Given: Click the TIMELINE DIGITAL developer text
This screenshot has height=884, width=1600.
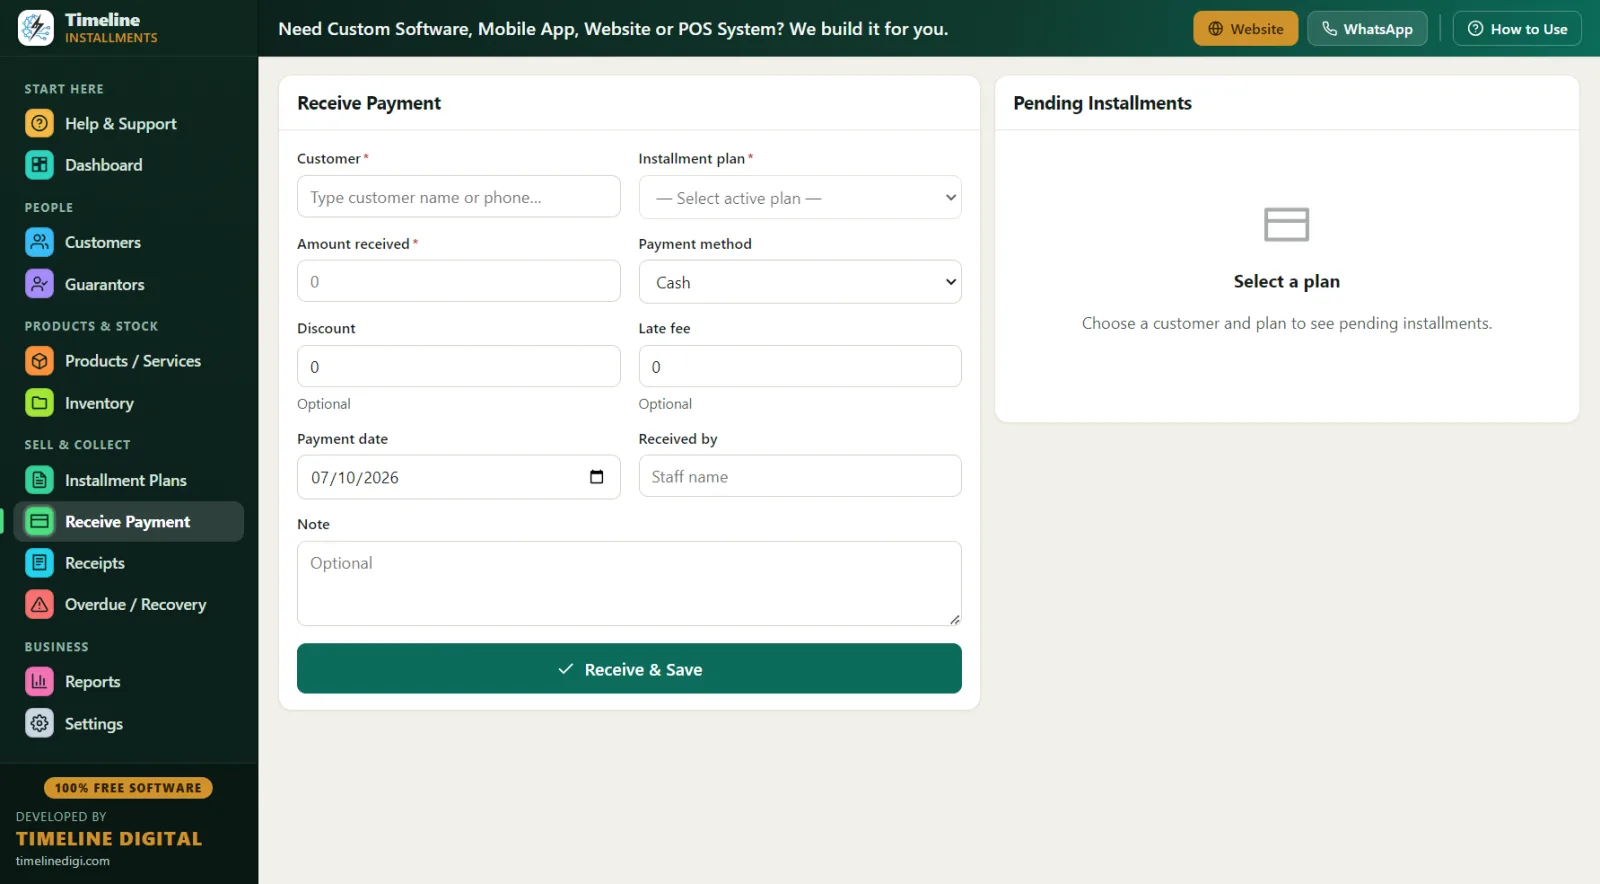Looking at the screenshot, I should pos(109,839).
